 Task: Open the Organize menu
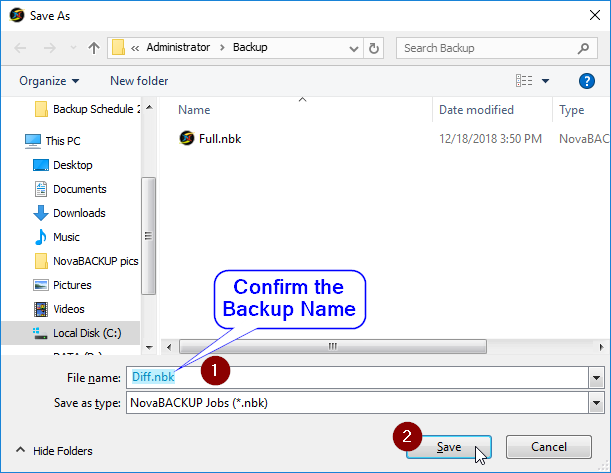(49, 81)
